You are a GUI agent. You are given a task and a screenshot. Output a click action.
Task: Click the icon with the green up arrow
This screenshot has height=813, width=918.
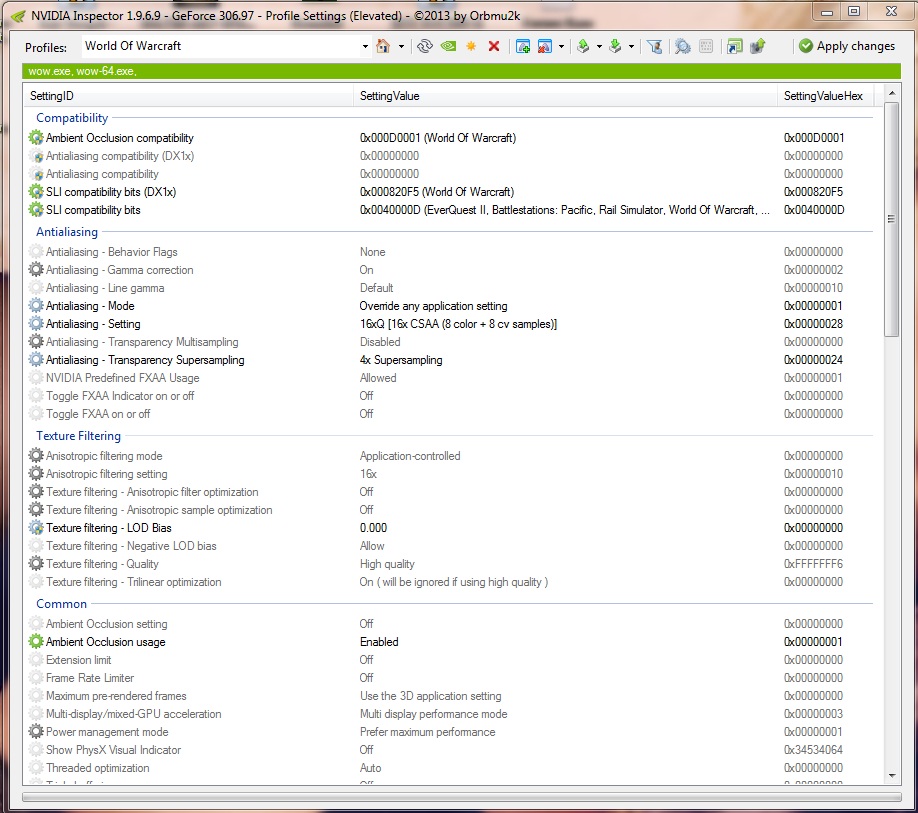click(x=758, y=46)
